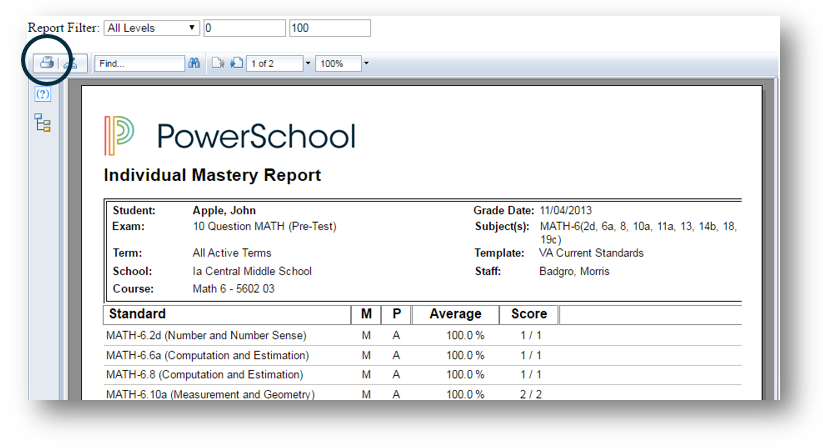Click row MATH-6.10a (Measurement and Geometry)
Viewport: 823px width, 448px height.
pyautogui.click(x=423, y=393)
